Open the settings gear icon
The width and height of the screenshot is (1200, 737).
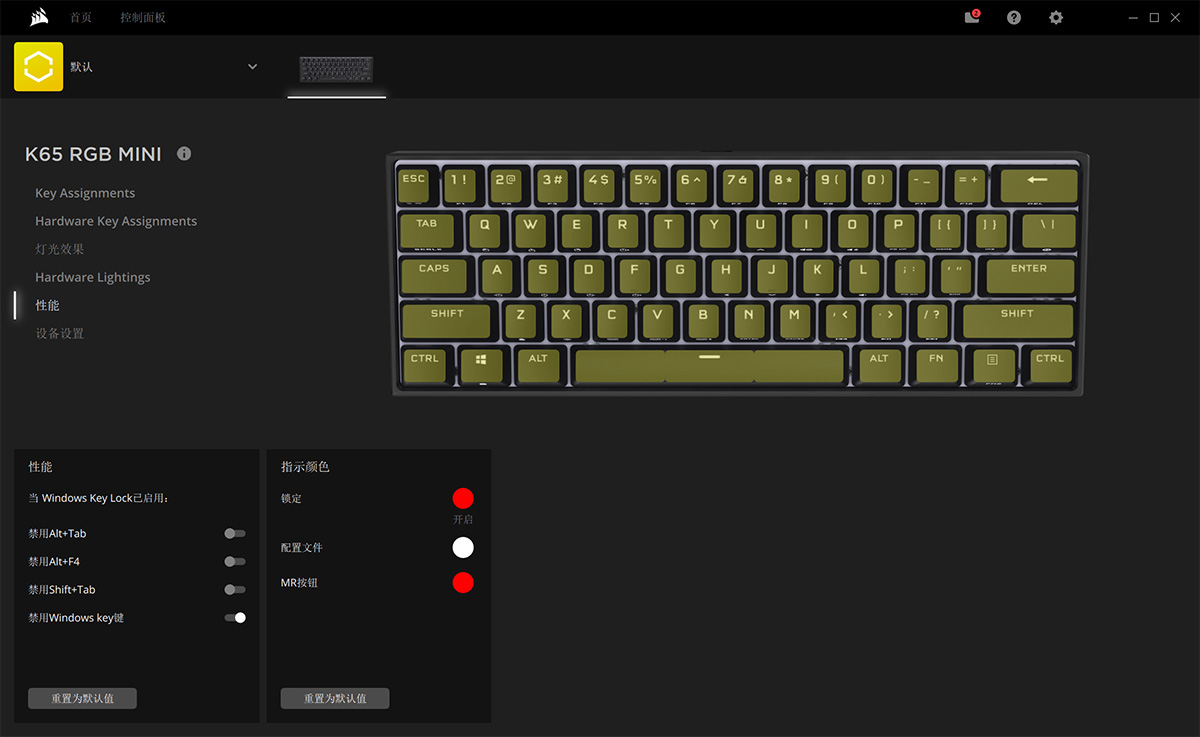1056,18
